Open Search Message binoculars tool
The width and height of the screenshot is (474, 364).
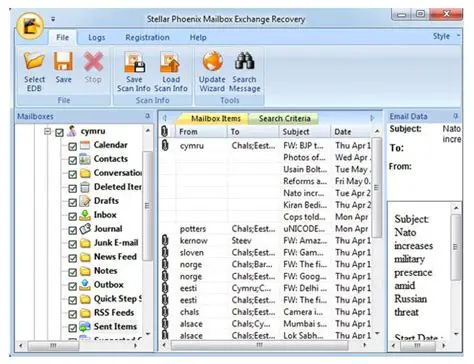click(244, 62)
